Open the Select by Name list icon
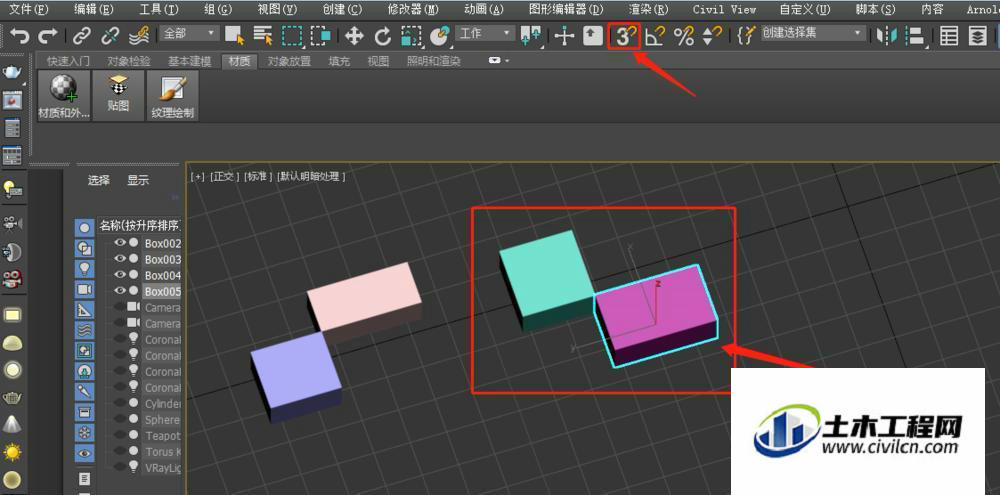 (263, 36)
